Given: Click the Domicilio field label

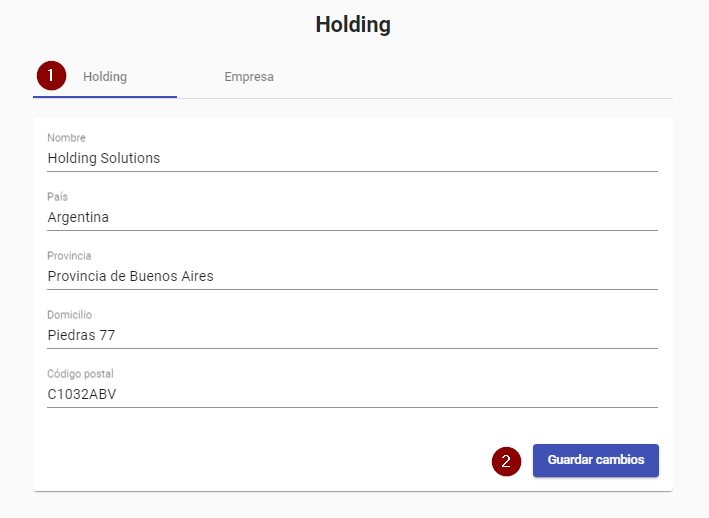Looking at the screenshot, I should coord(69,315).
